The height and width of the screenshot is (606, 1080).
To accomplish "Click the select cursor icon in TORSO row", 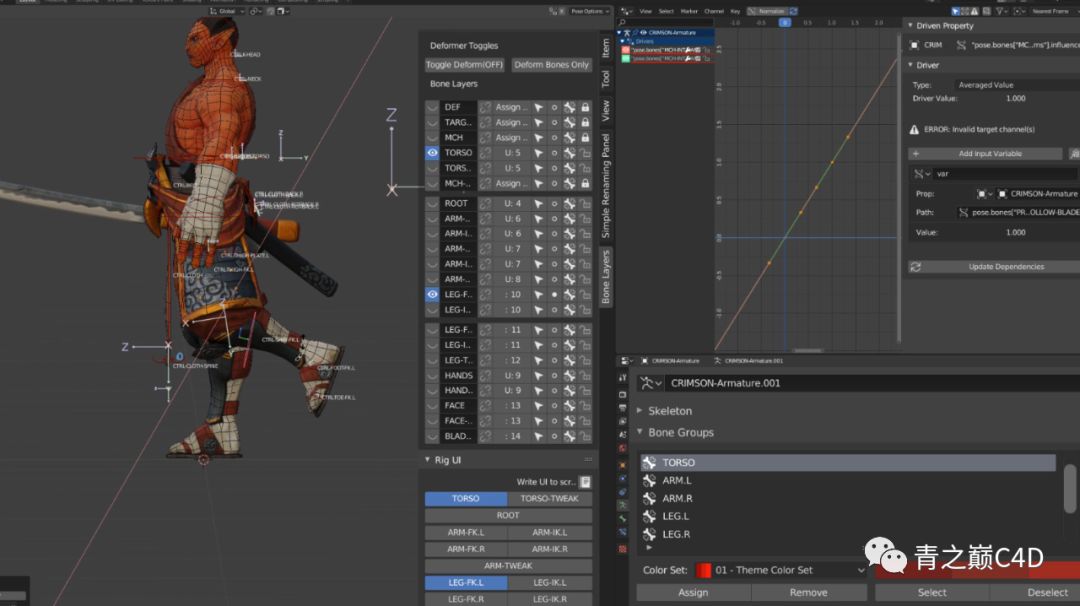I will click(x=539, y=153).
